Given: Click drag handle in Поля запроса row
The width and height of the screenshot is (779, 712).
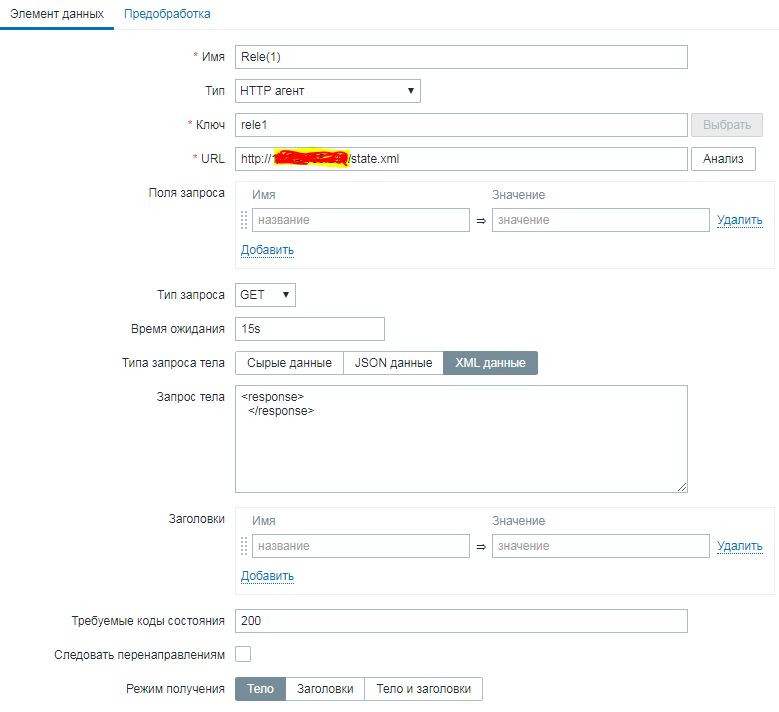Looking at the screenshot, I should (x=244, y=220).
